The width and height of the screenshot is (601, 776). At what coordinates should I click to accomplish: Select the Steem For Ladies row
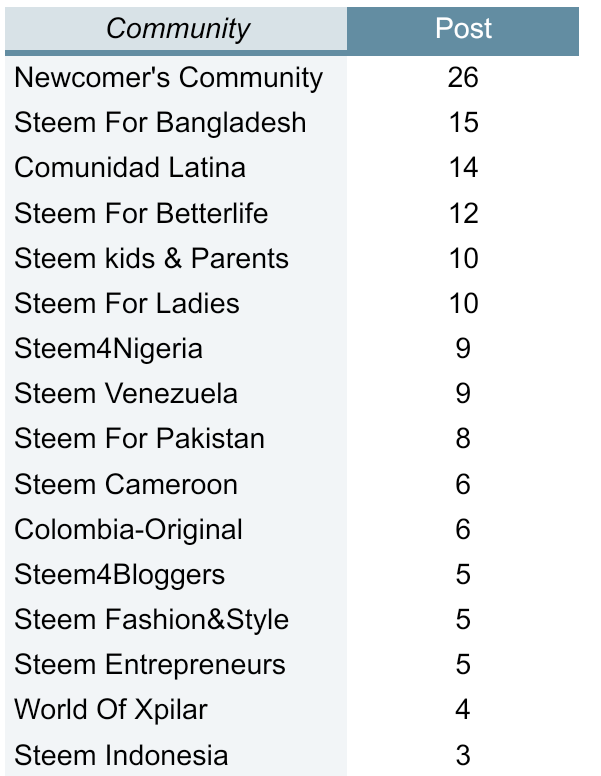(292, 303)
